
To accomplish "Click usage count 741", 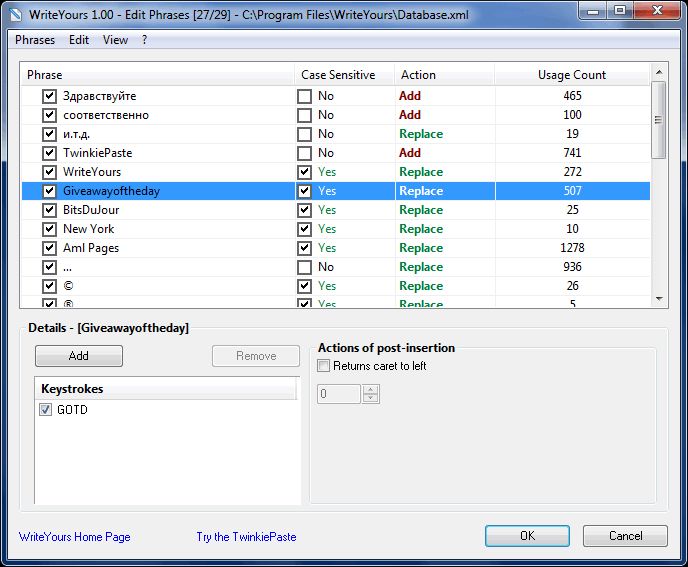I will [572, 153].
